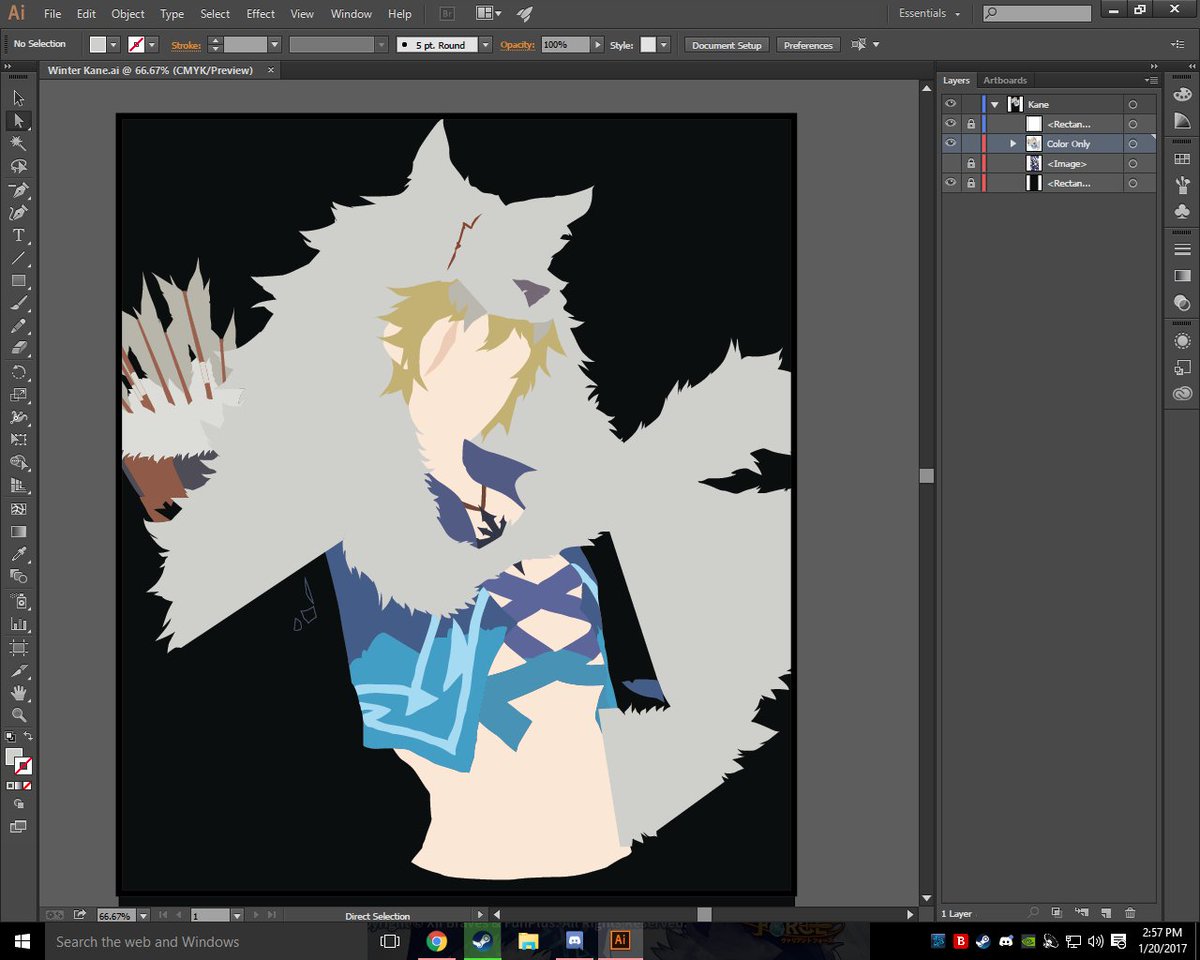
Task: Open the Transparency panel icon
Action: click(1182, 303)
